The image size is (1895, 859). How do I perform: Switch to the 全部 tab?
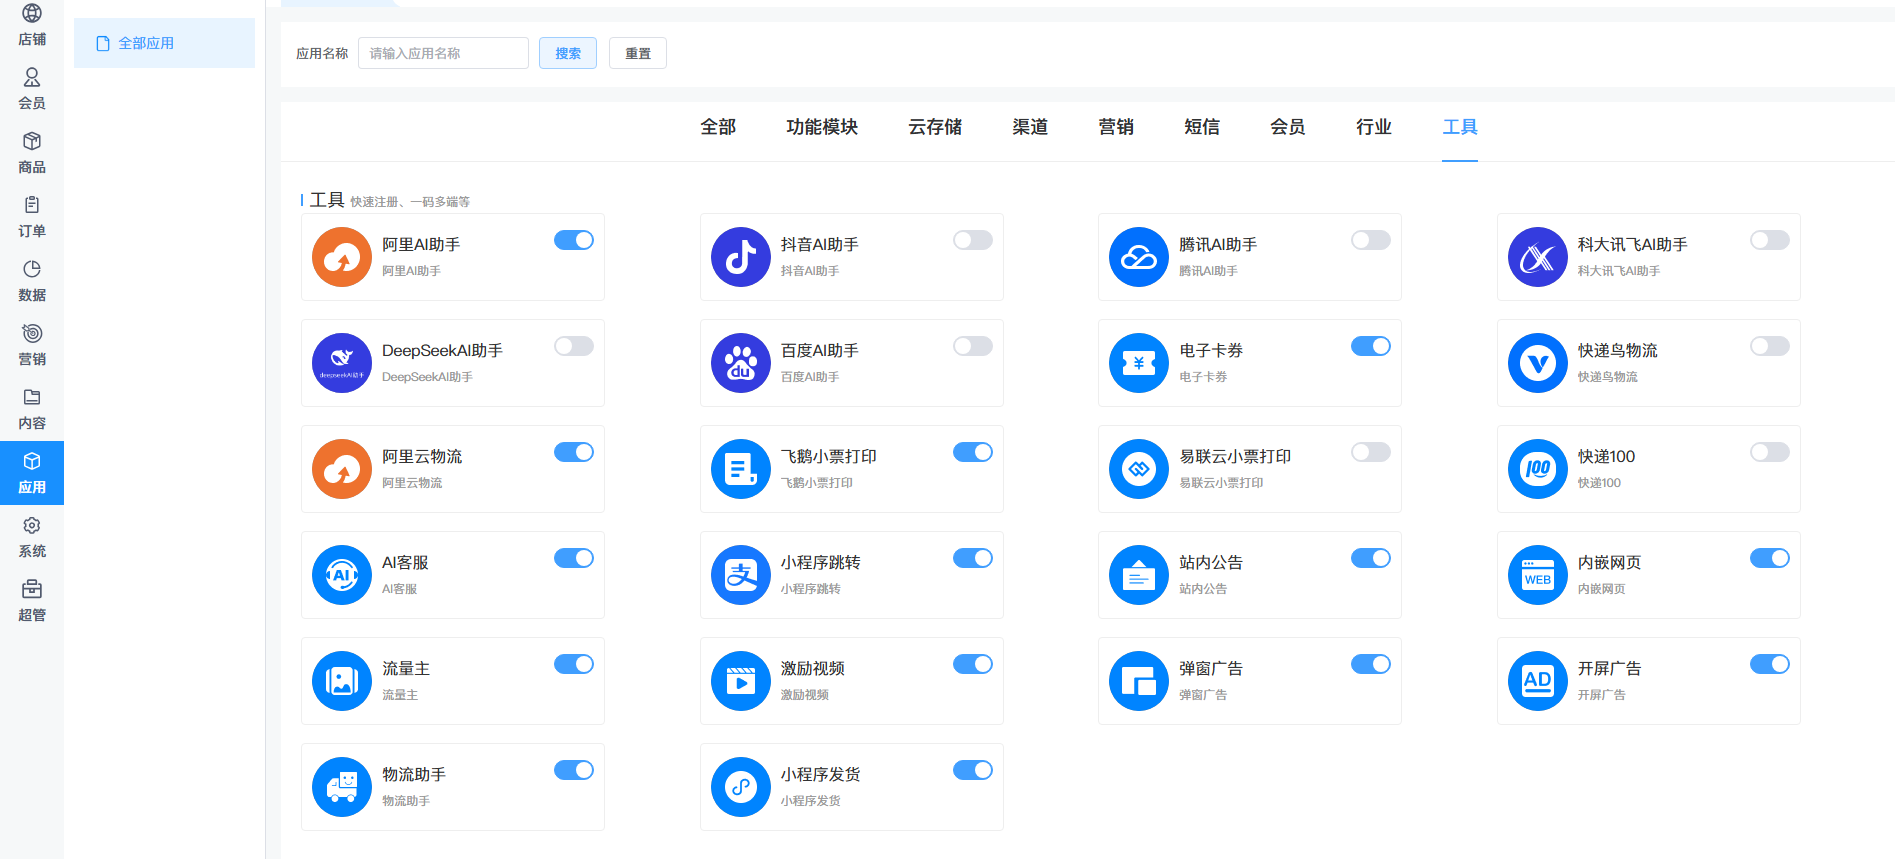tap(718, 127)
